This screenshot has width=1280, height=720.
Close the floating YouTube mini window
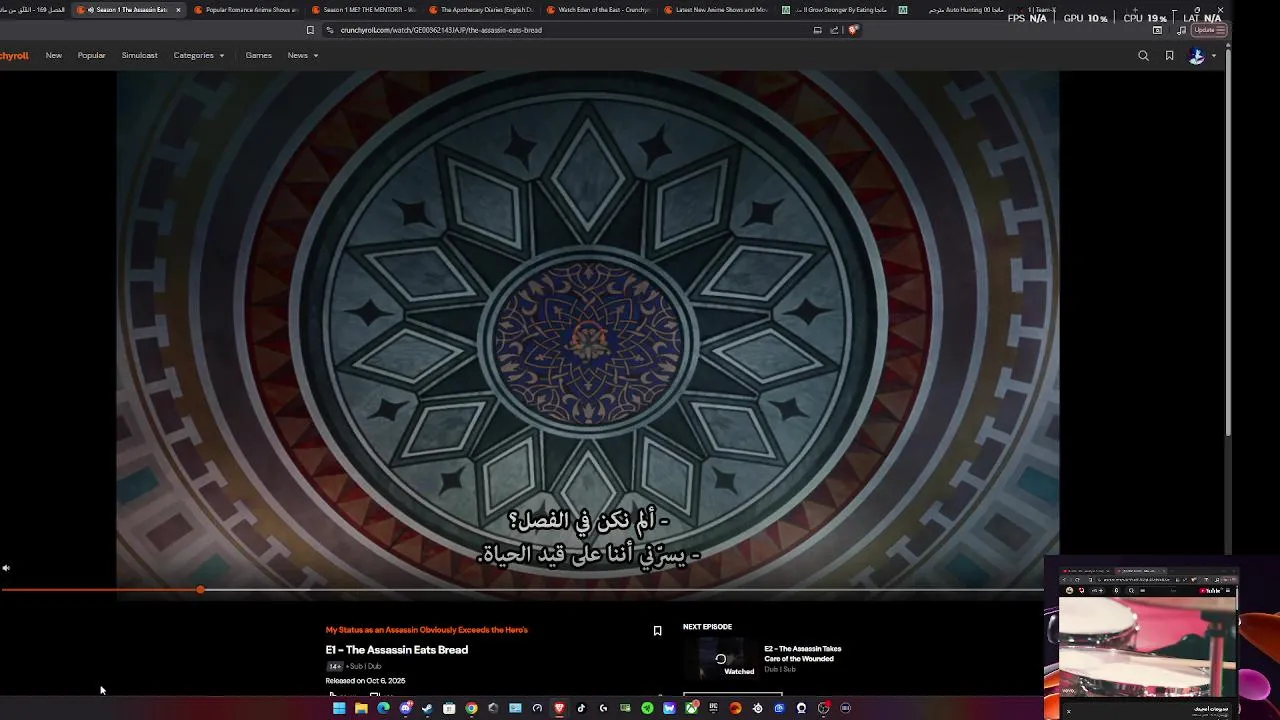tap(1068, 711)
